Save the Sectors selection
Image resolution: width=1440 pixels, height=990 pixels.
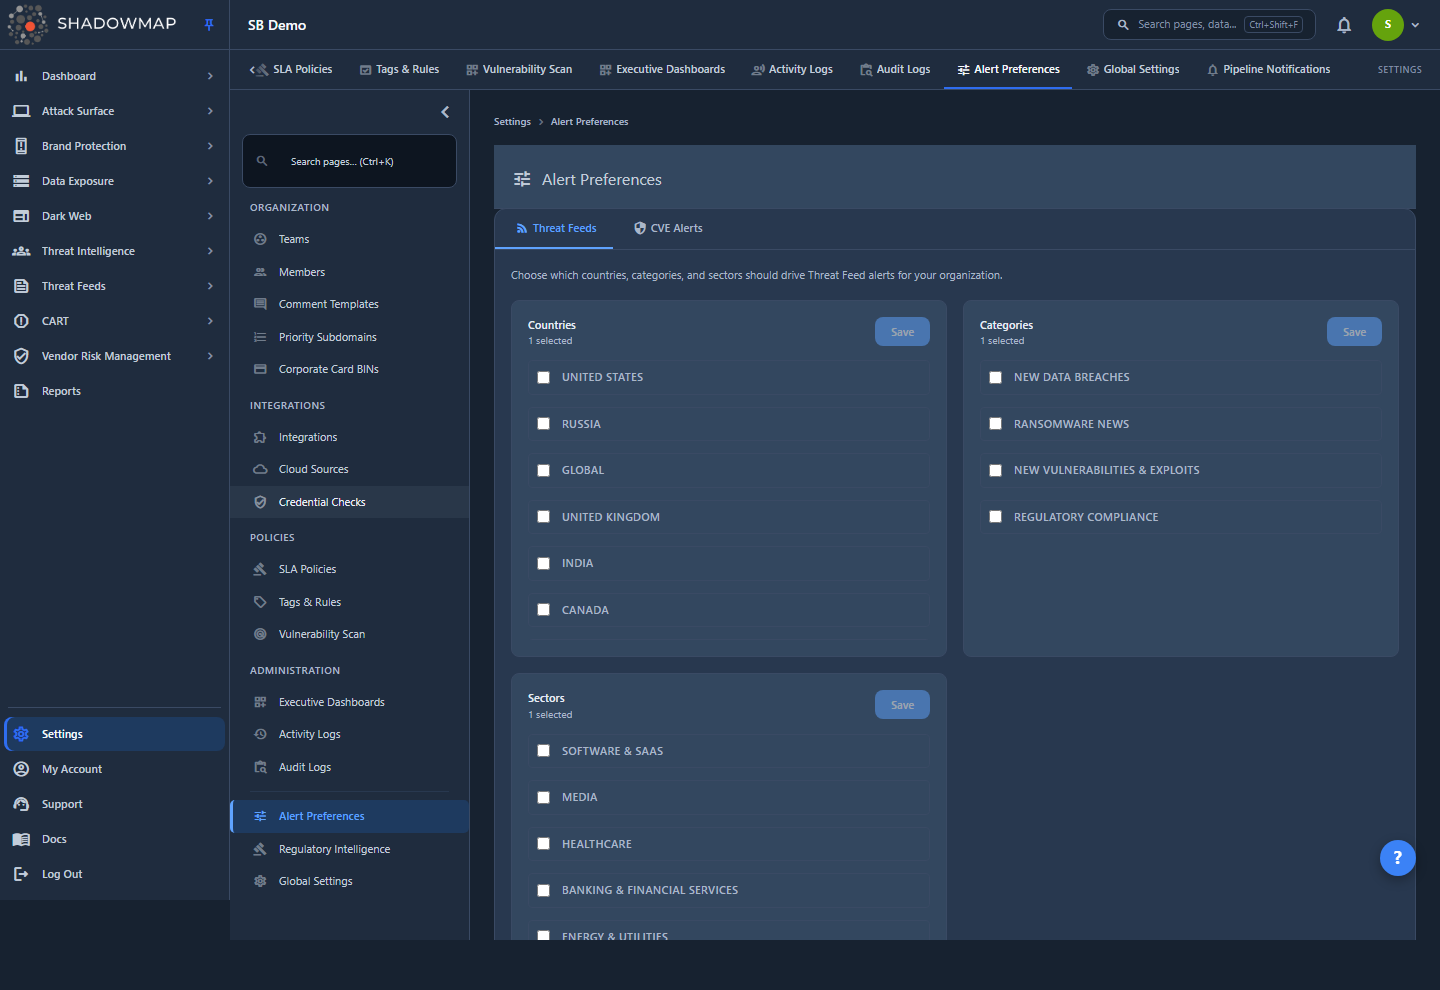(902, 705)
